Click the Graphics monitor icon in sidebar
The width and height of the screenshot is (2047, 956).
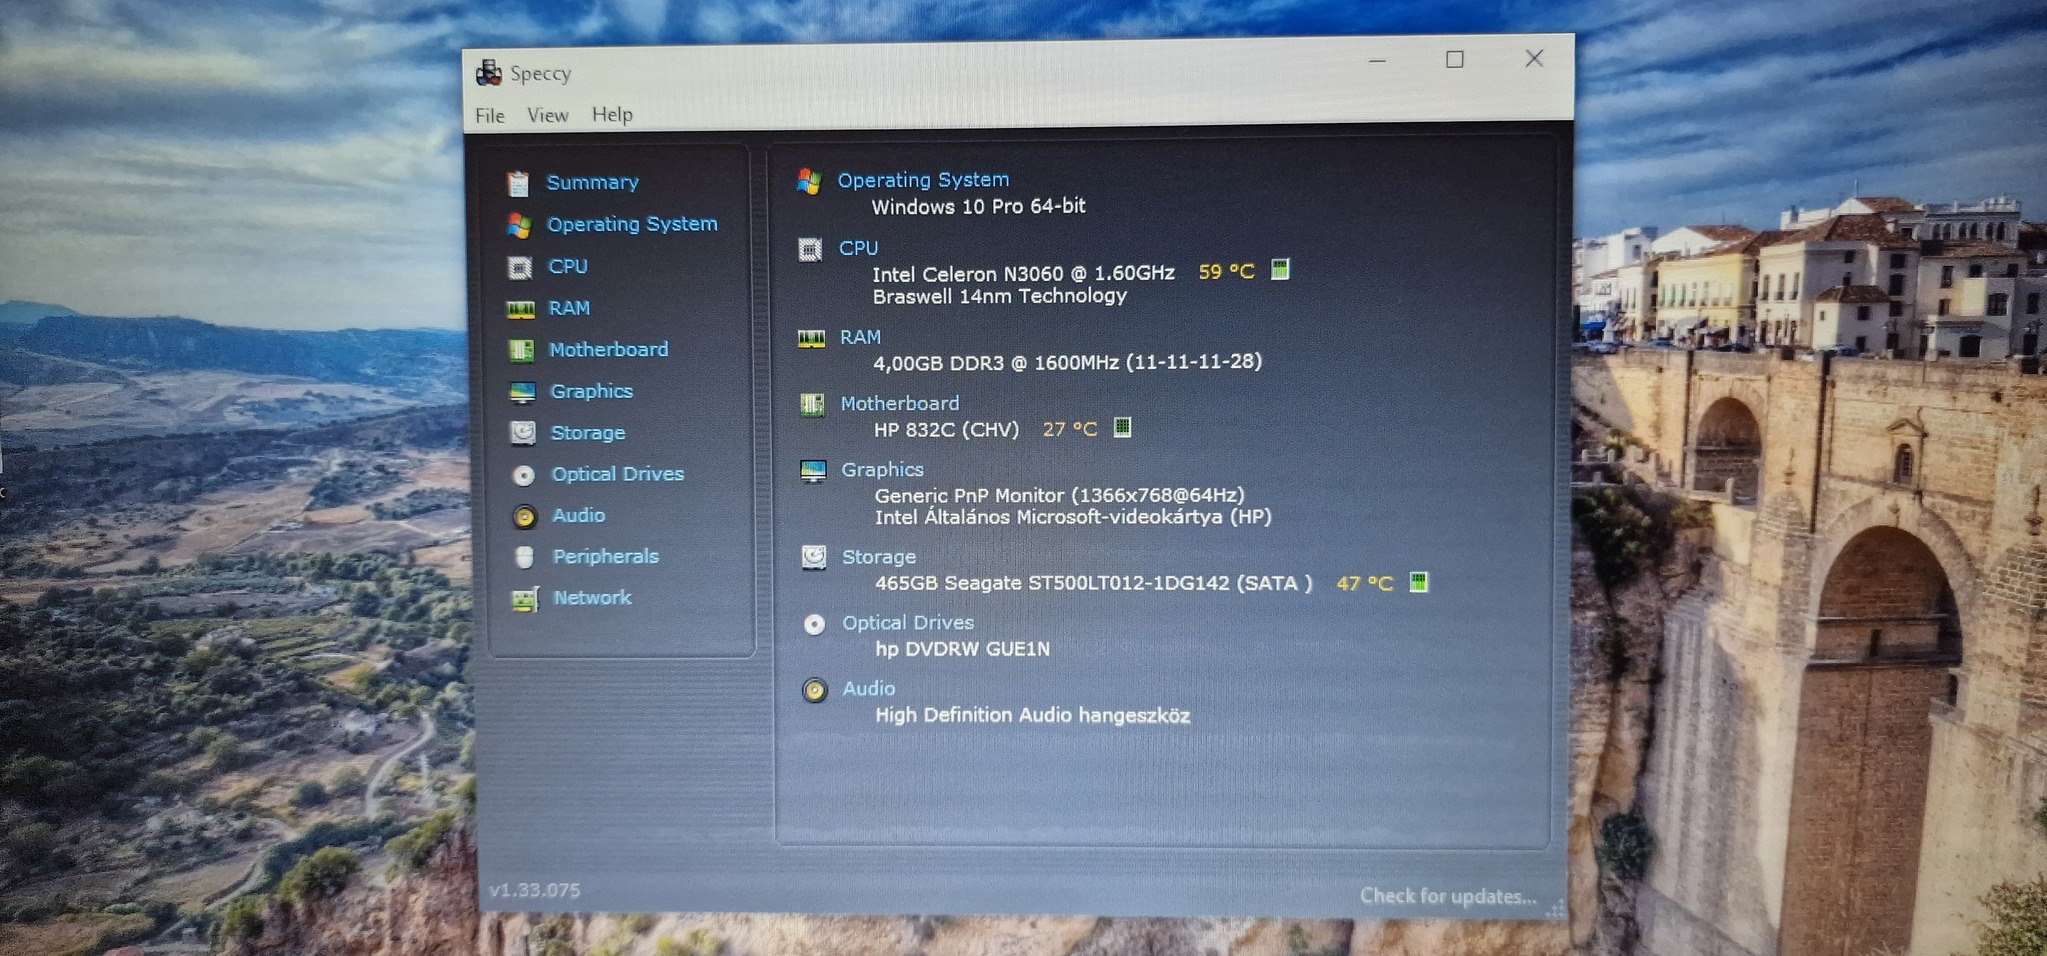point(522,392)
